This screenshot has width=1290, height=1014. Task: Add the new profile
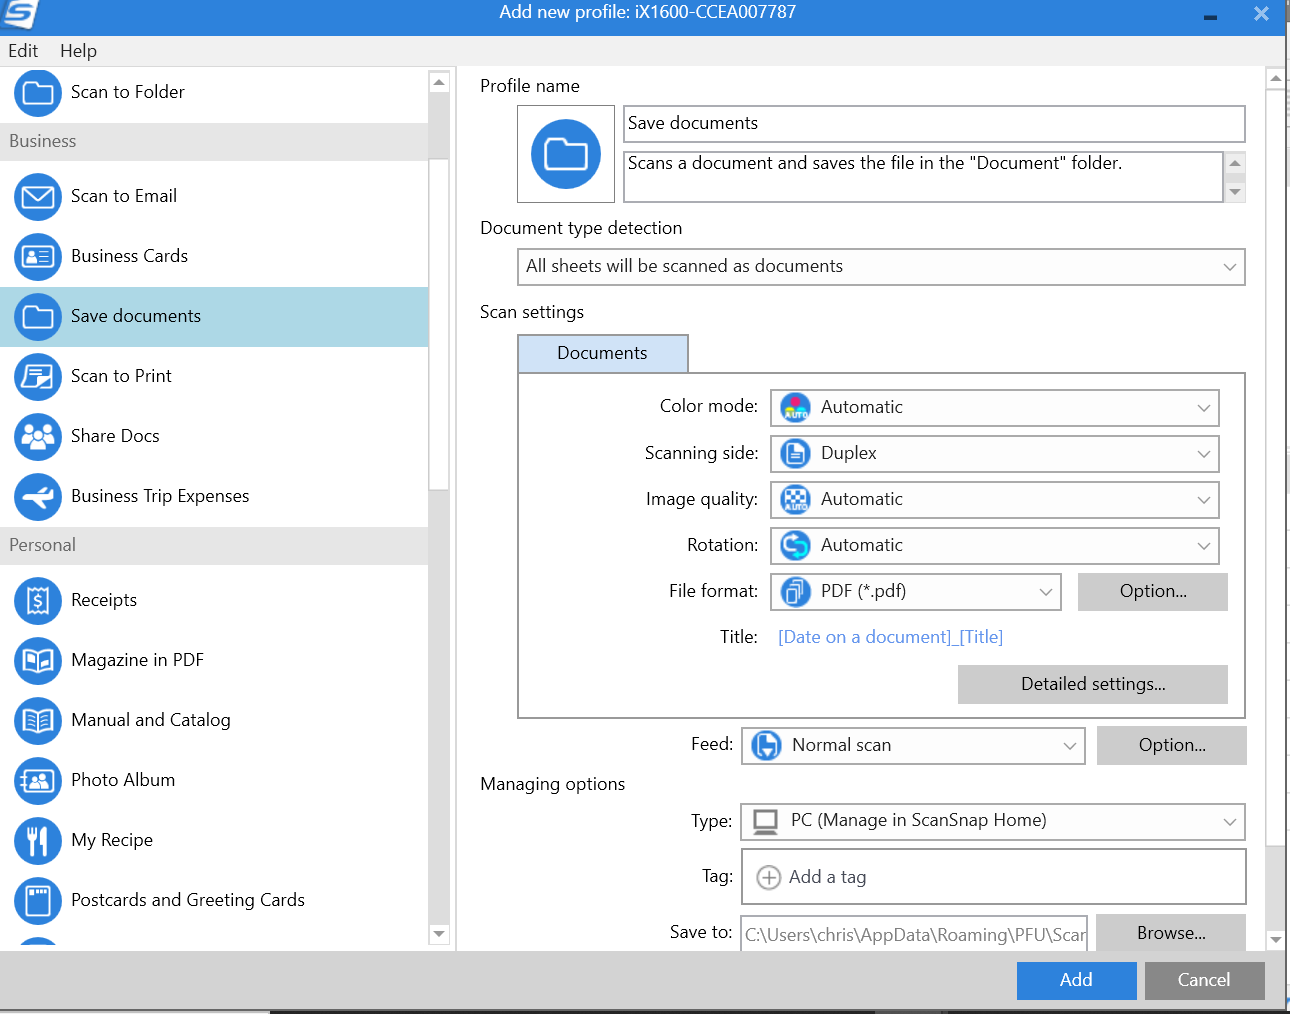[x=1076, y=980]
